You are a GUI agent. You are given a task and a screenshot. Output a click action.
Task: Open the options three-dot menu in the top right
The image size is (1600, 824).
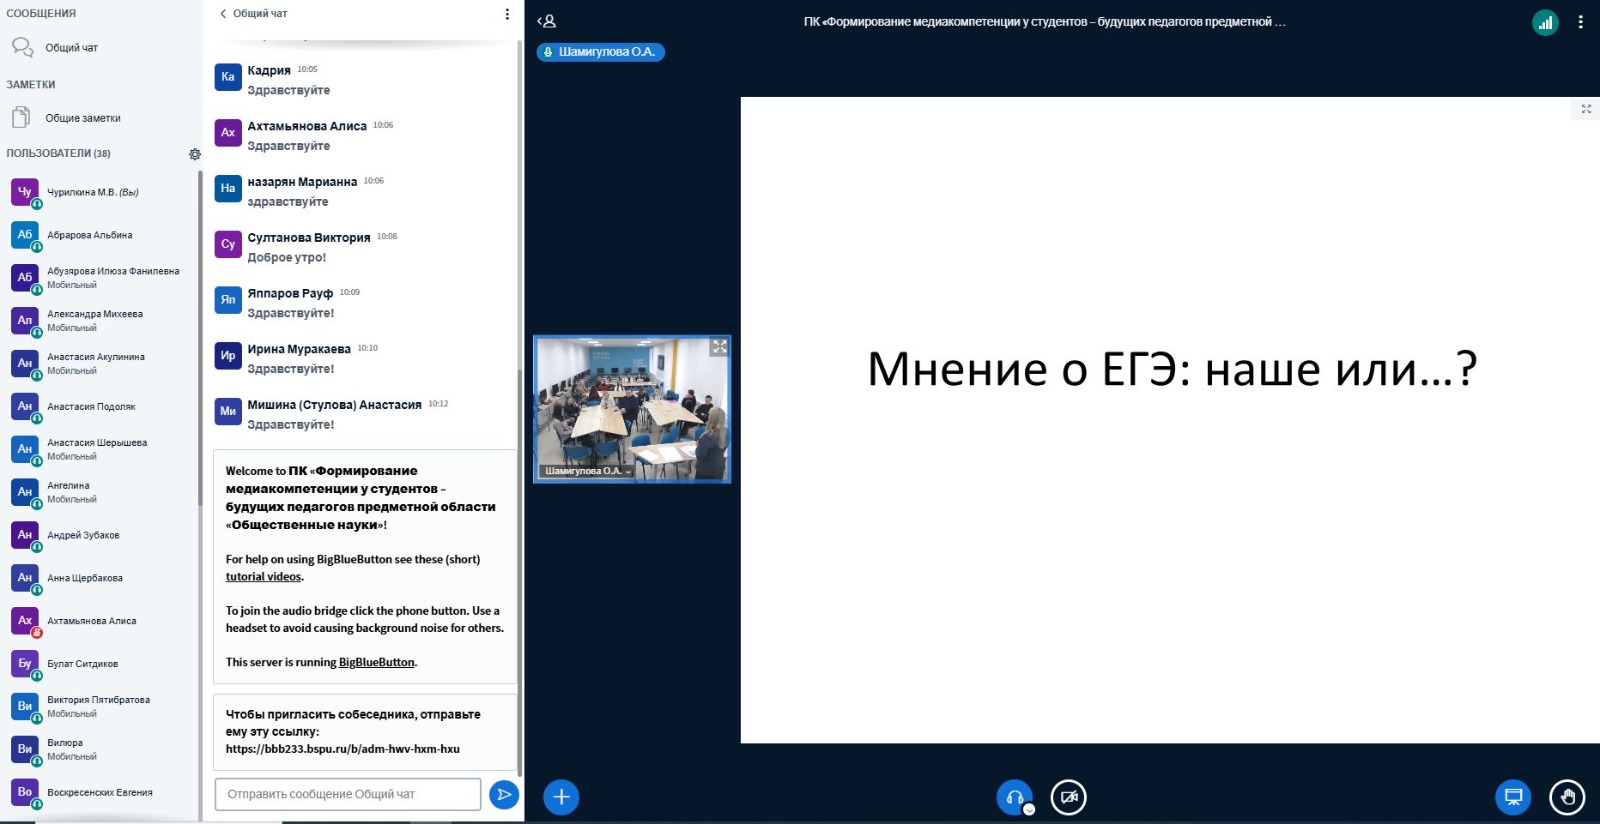click(x=1580, y=22)
